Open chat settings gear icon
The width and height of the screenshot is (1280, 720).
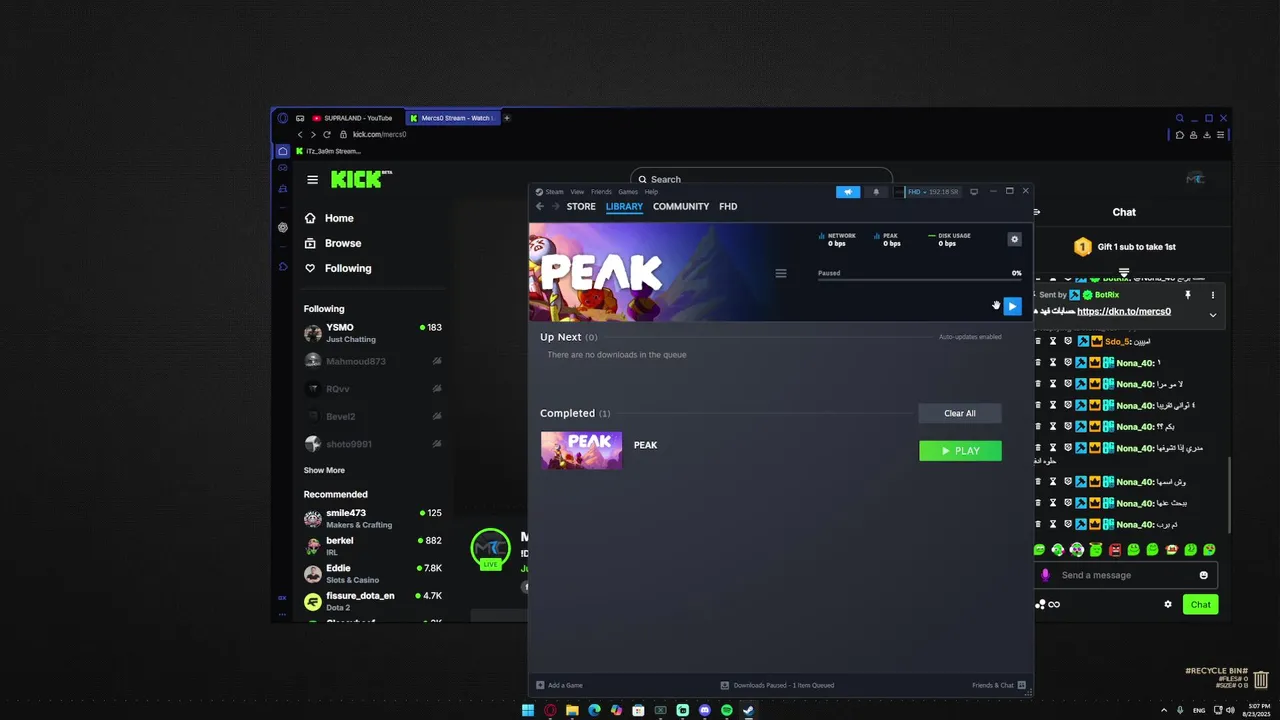[1168, 604]
